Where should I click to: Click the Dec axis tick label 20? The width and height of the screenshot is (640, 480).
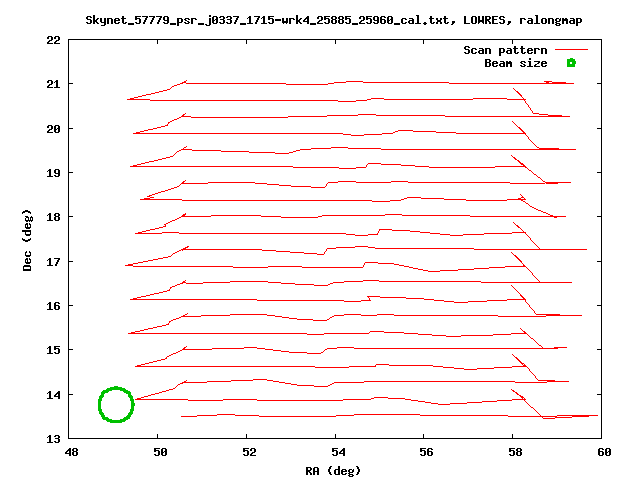pos(53,129)
